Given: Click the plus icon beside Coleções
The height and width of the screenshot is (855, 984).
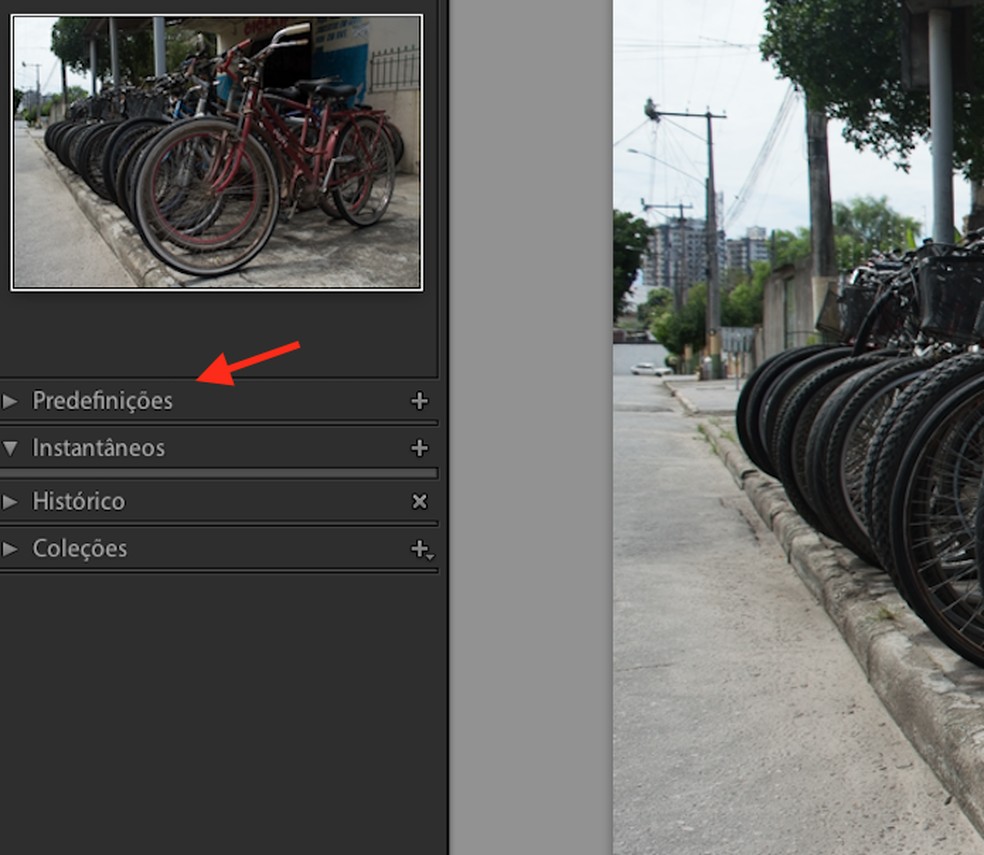Looking at the screenshot, I should click(x=416, y=548).
